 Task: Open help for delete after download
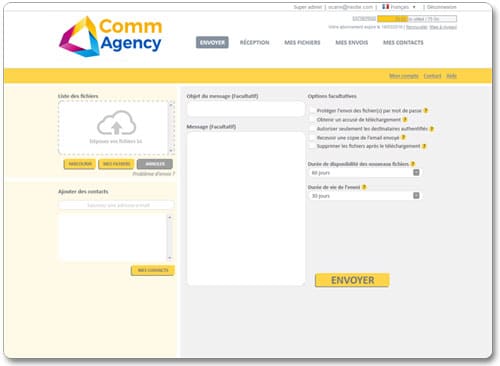pyautogui.click(x=424, y=146)
